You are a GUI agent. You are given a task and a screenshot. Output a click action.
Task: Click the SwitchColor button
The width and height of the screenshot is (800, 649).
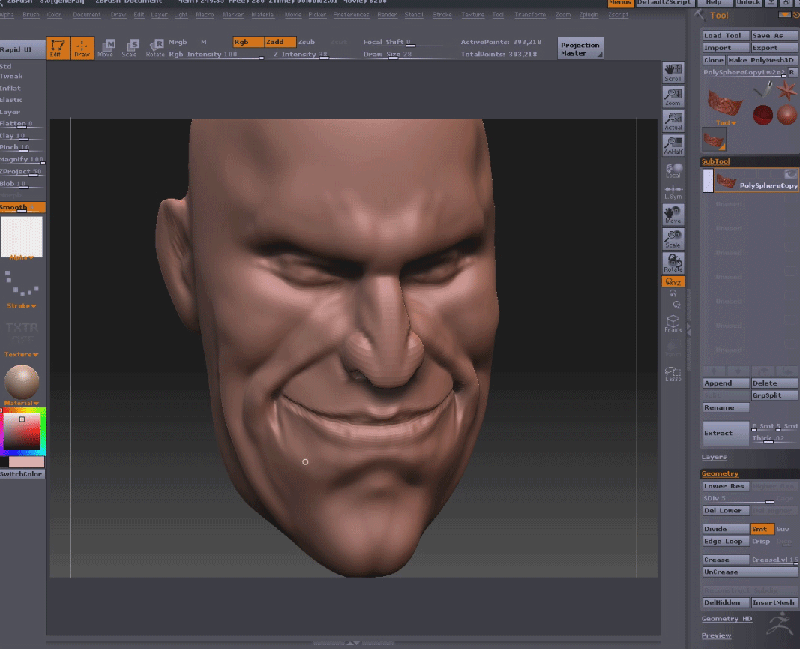click(x=21, y=474)
